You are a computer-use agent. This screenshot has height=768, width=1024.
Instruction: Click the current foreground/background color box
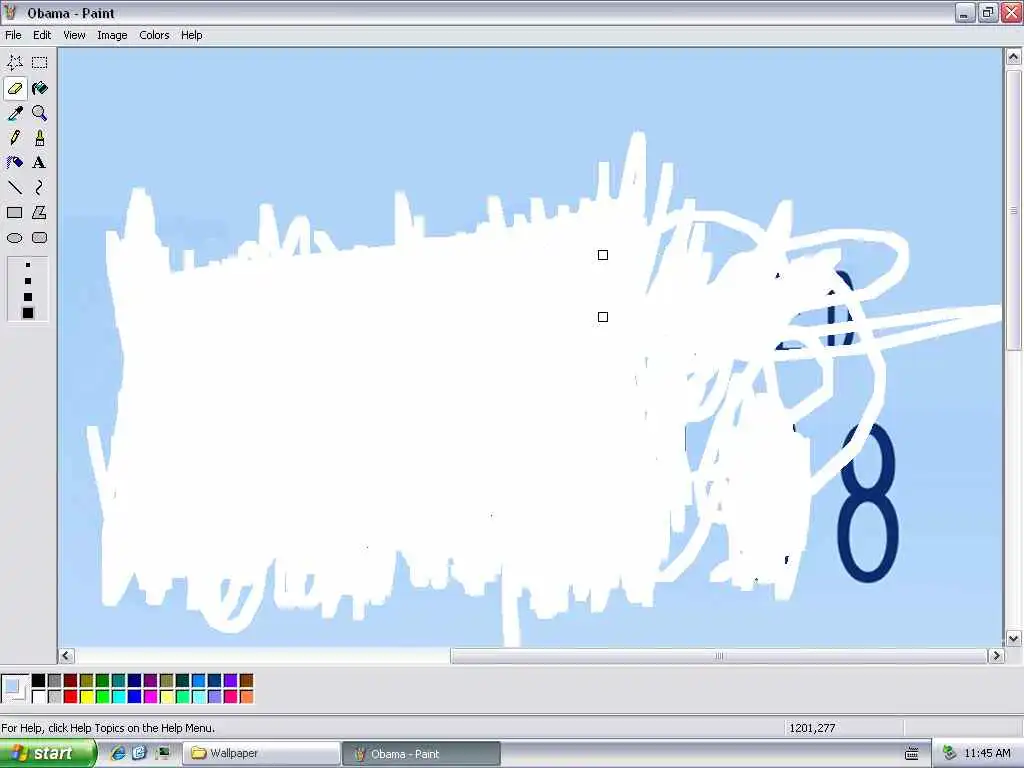coord(15,688)
